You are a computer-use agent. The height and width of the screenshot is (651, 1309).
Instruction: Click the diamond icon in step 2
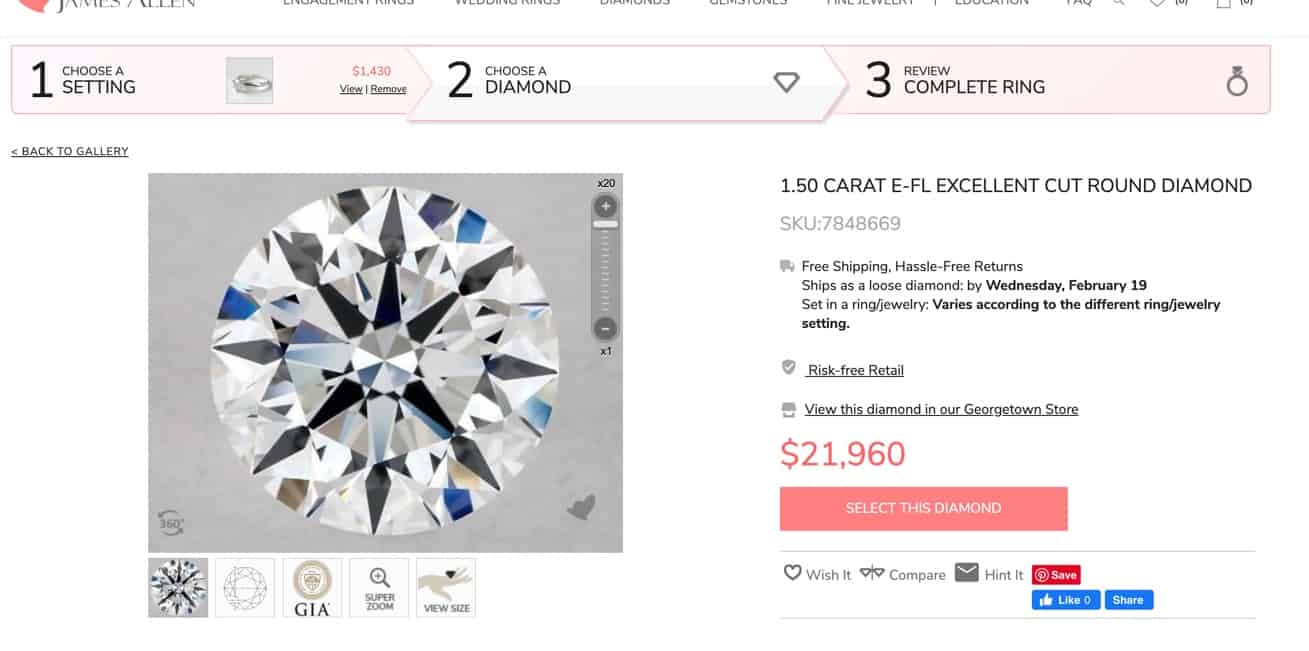click(786, 81)
